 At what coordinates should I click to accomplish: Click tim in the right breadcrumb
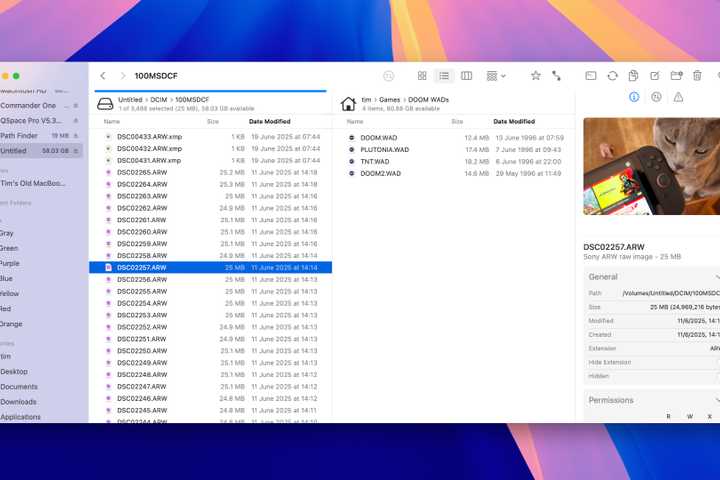tap(366, 100)
